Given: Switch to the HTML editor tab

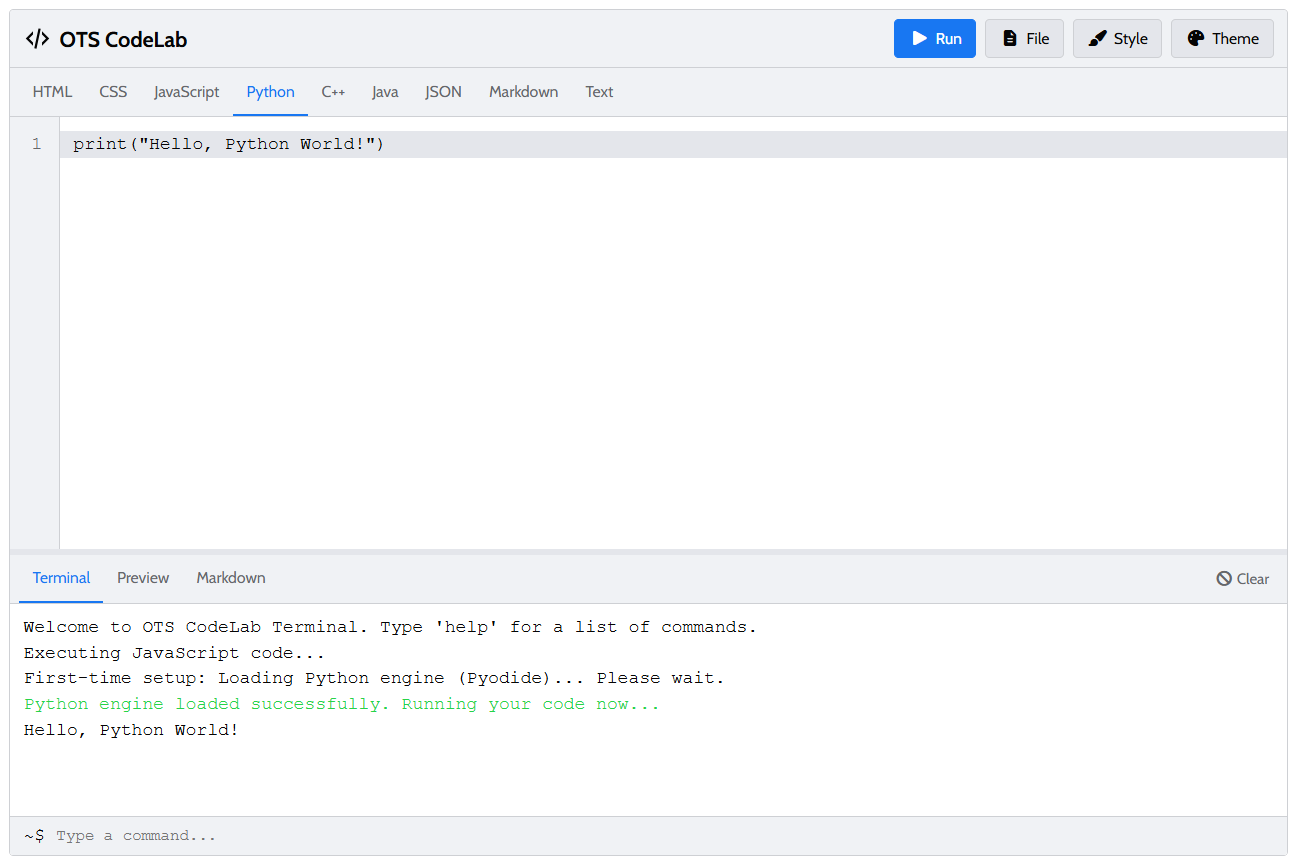Looking at the screenshot, I should [52, 91].
